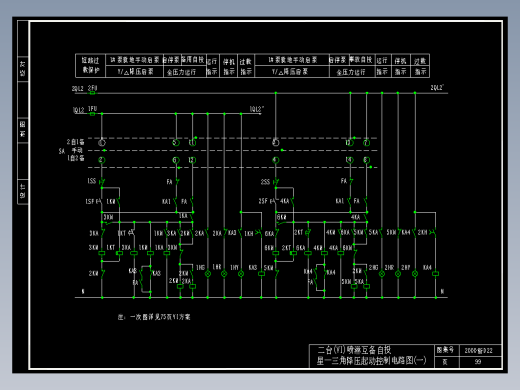Screen dimensions: 520x390
Task: Click the 手动 switch position label
Action: 77,150
